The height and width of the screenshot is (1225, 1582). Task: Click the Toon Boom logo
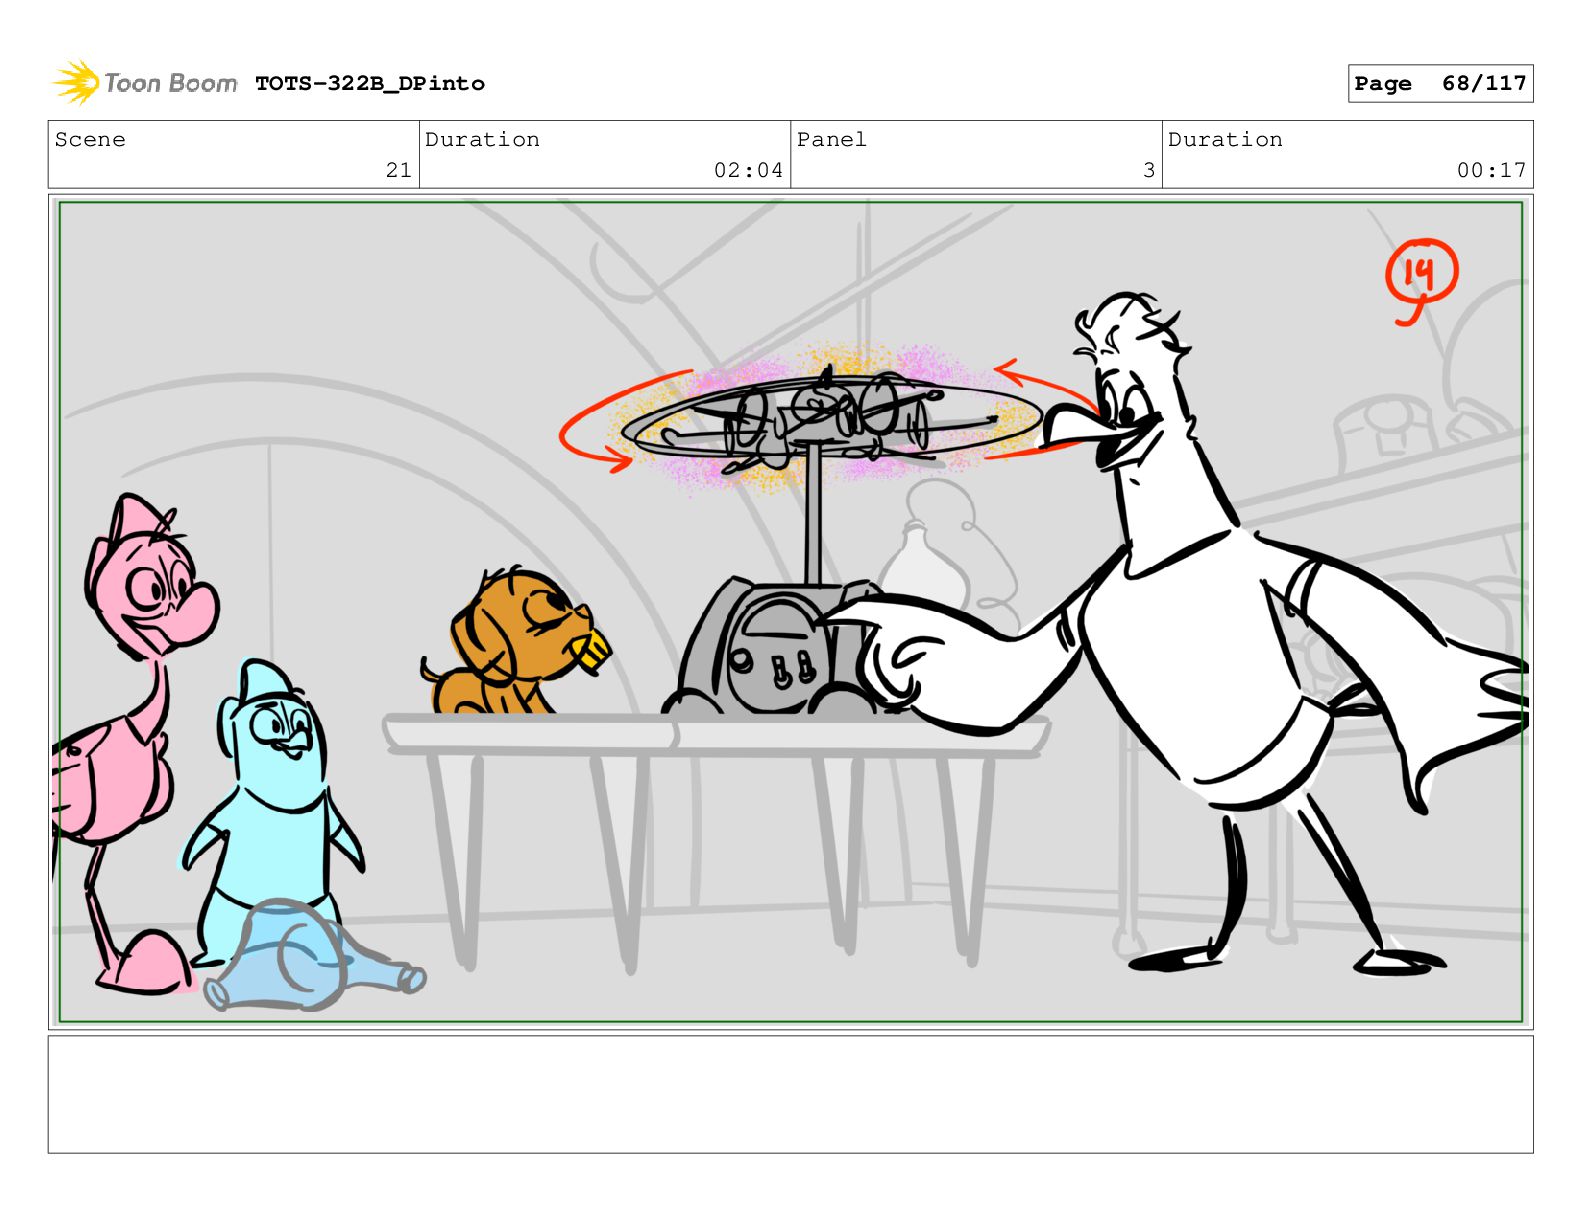point(145,83)
